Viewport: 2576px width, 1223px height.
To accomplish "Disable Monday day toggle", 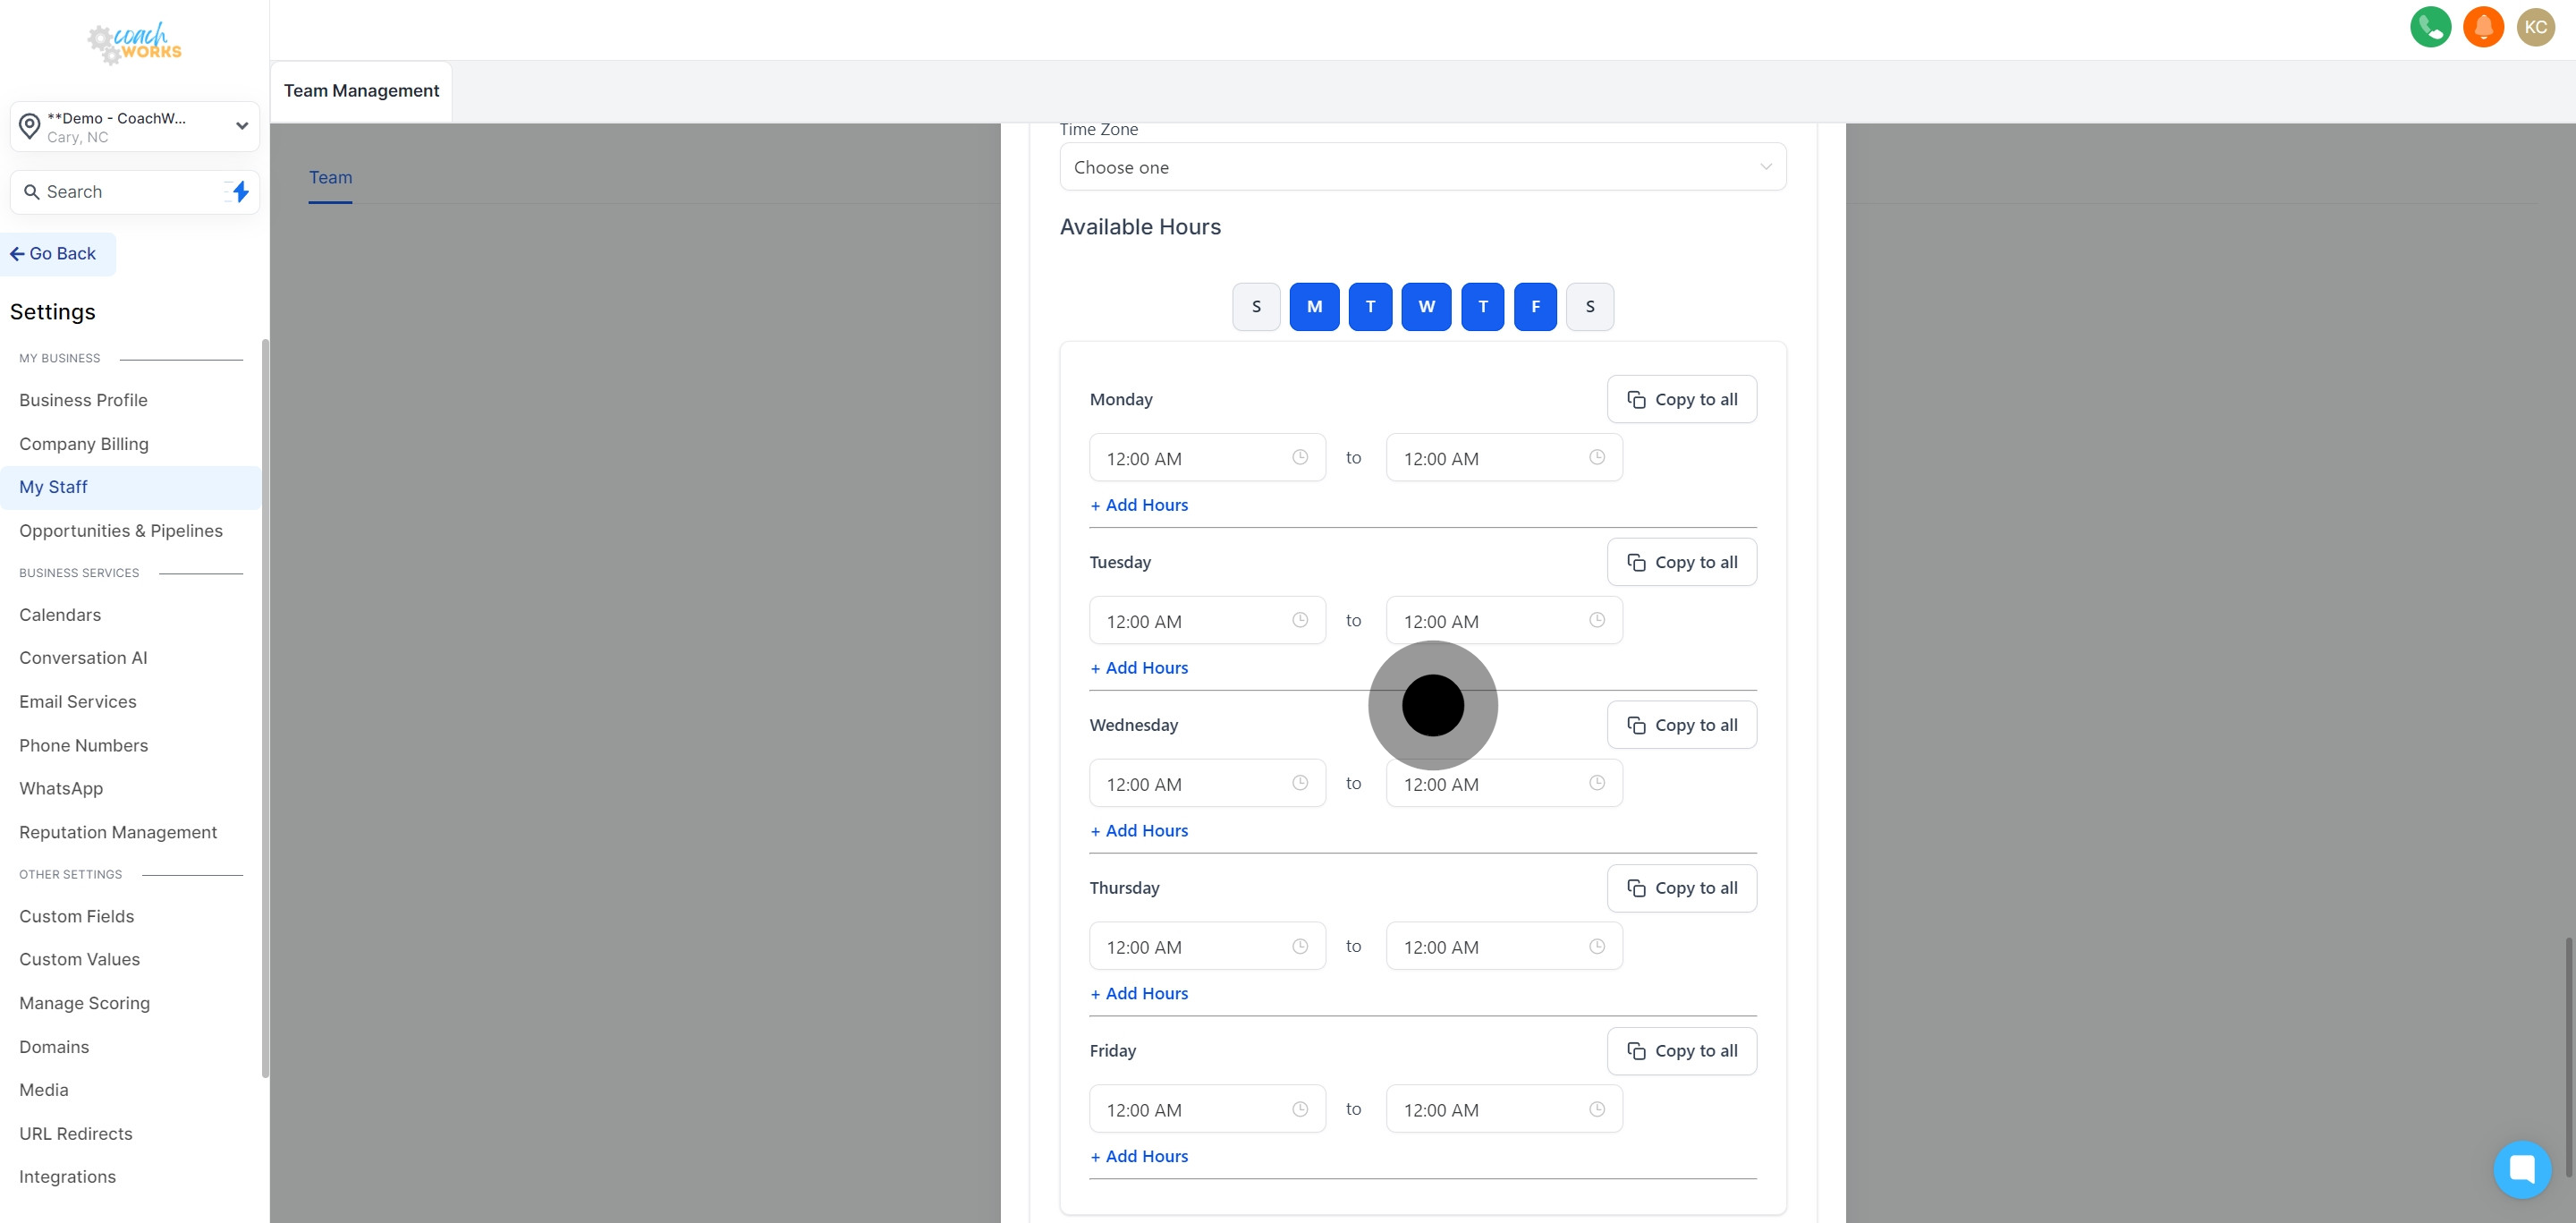I will tap(1314, 307).
